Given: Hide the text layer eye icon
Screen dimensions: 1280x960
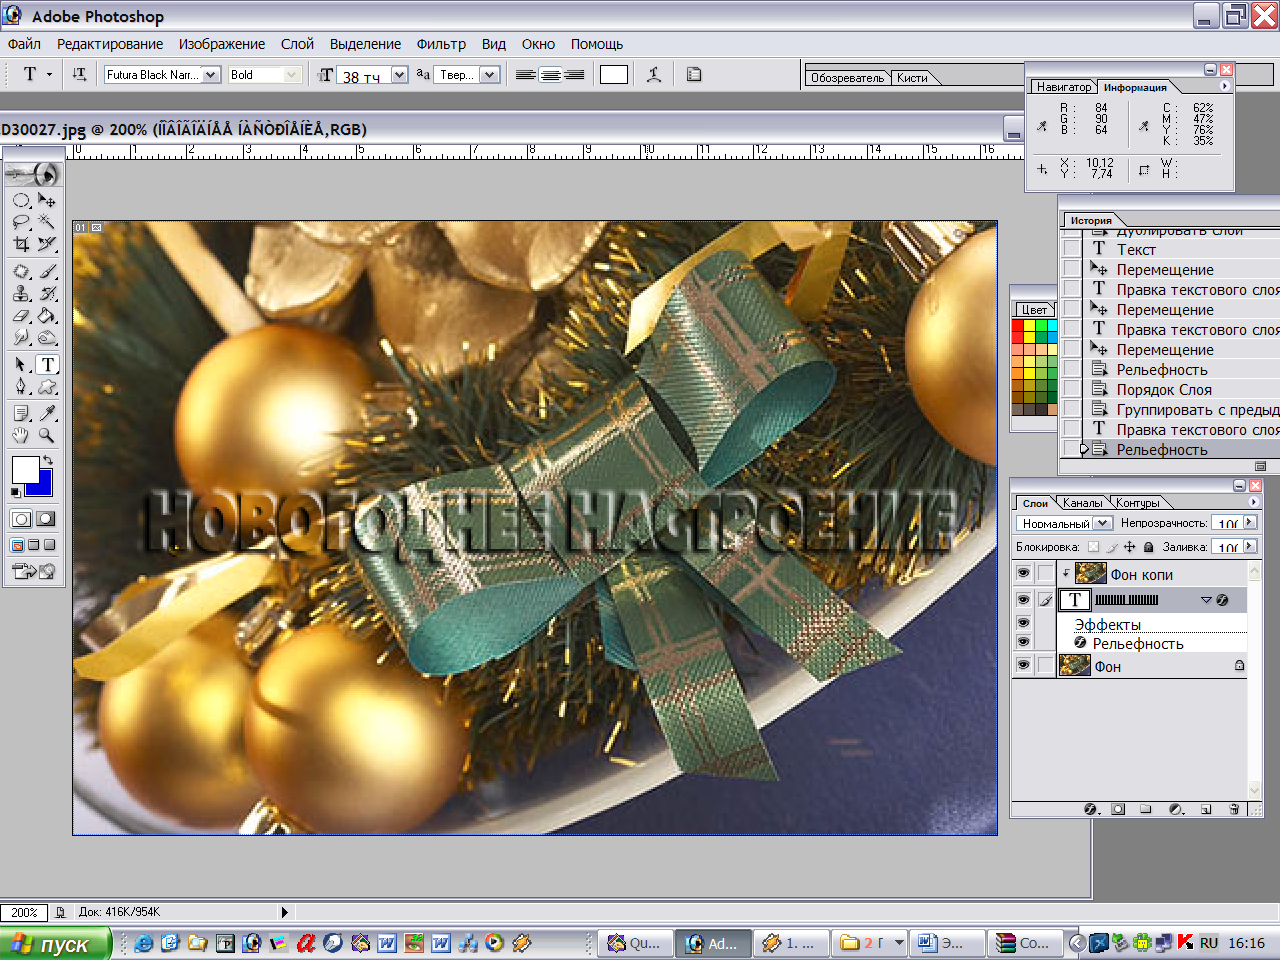Looking at the screenshot, I should [x=1023, y=600].
